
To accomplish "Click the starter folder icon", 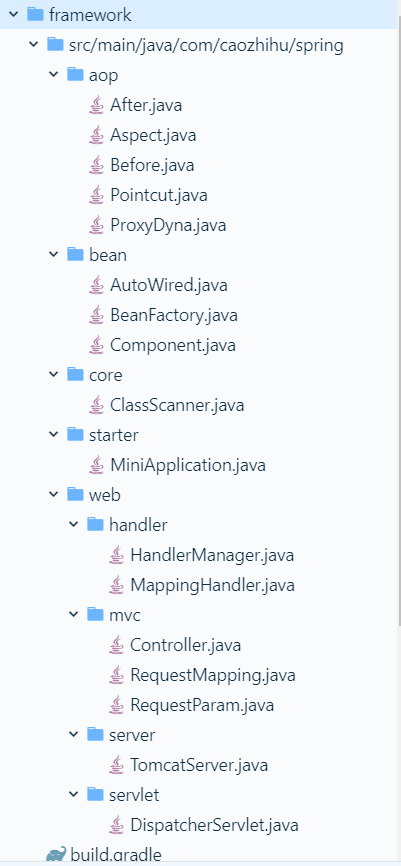I will [x=75, y=434].
